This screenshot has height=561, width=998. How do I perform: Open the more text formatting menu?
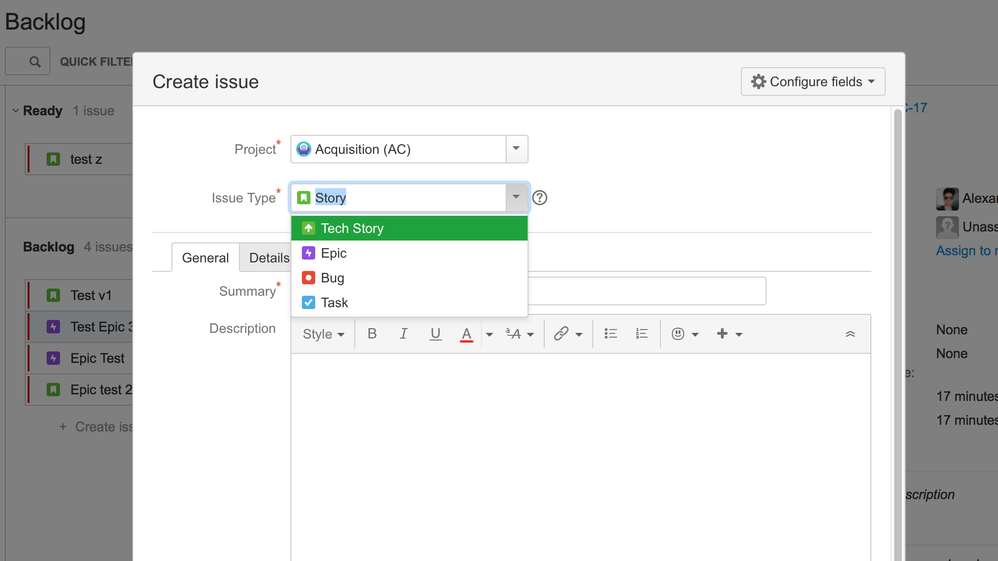pos(519,334)
